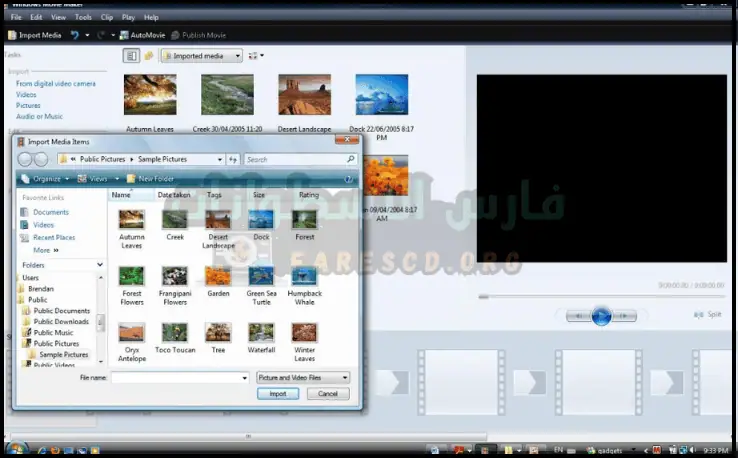The height and width of the screenshot is (458, 738).
Task: Click the preview seek bar
Action: point(600,296)
